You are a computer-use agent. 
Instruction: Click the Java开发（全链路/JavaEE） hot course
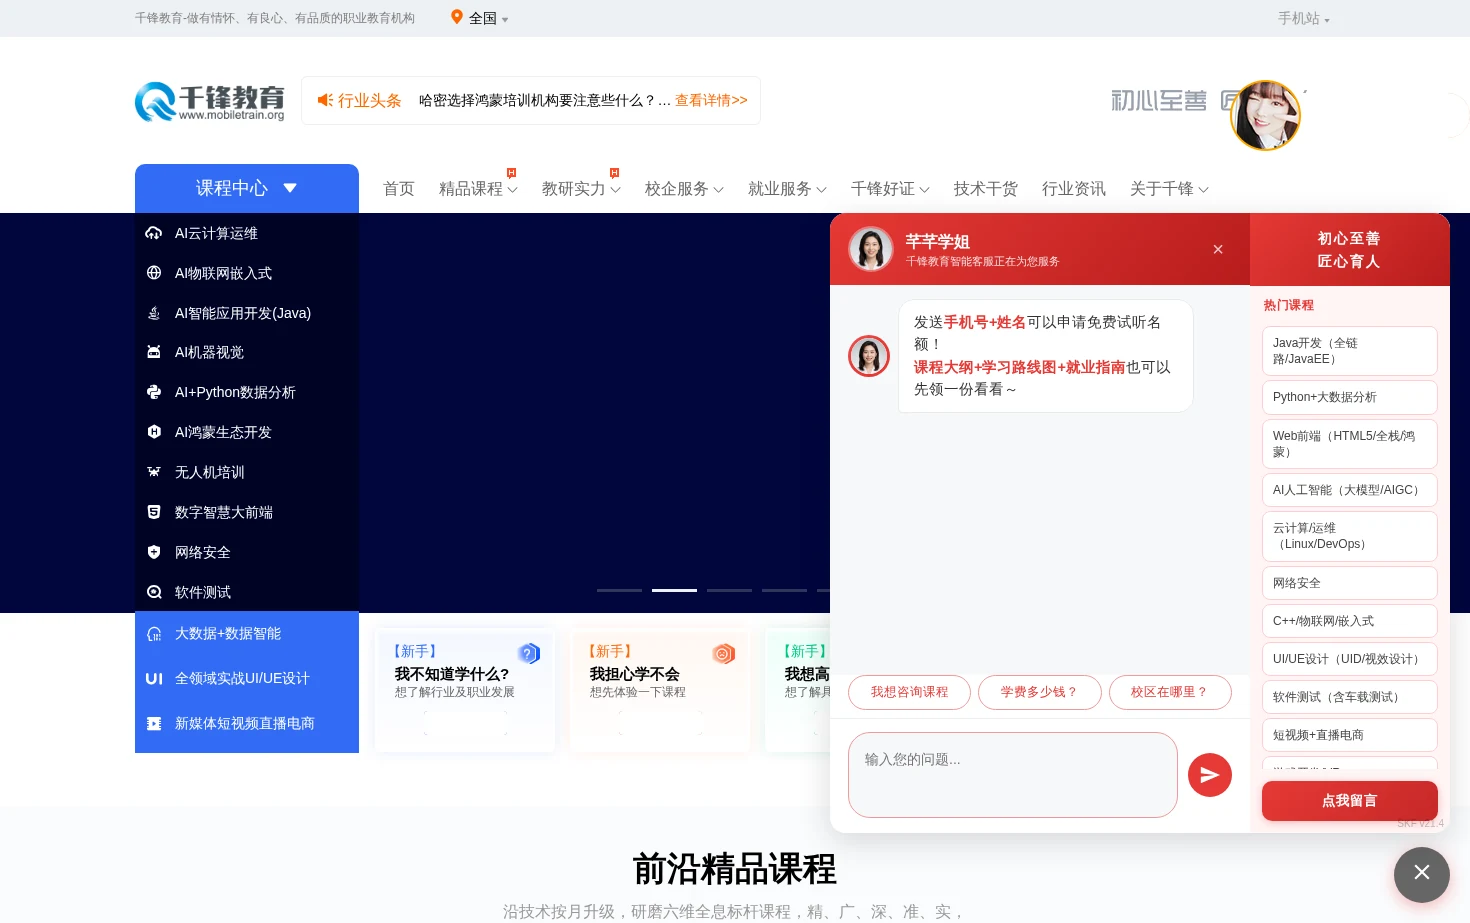[1350, 351]
